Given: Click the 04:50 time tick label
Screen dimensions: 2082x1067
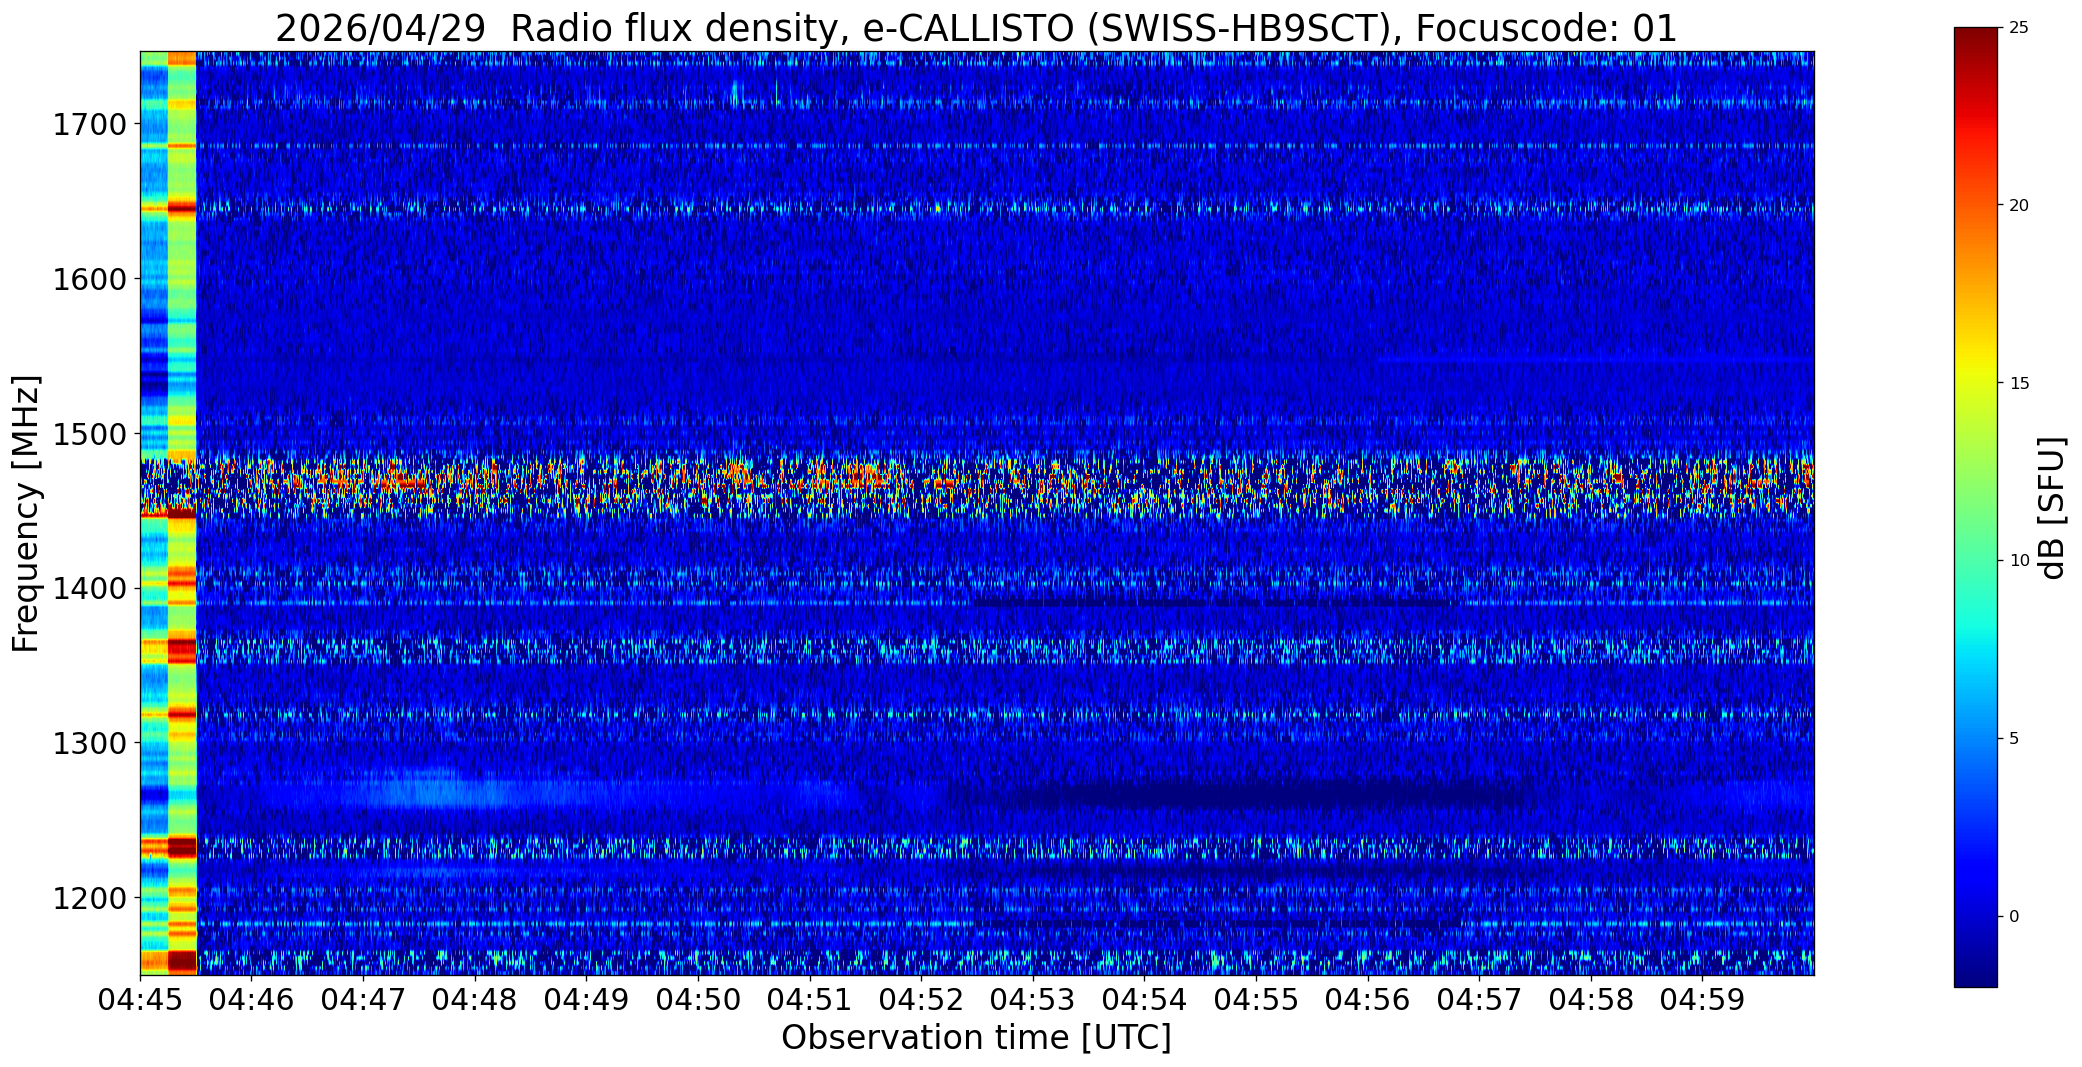Looking at the screenshot, I should coord(698,1000).
